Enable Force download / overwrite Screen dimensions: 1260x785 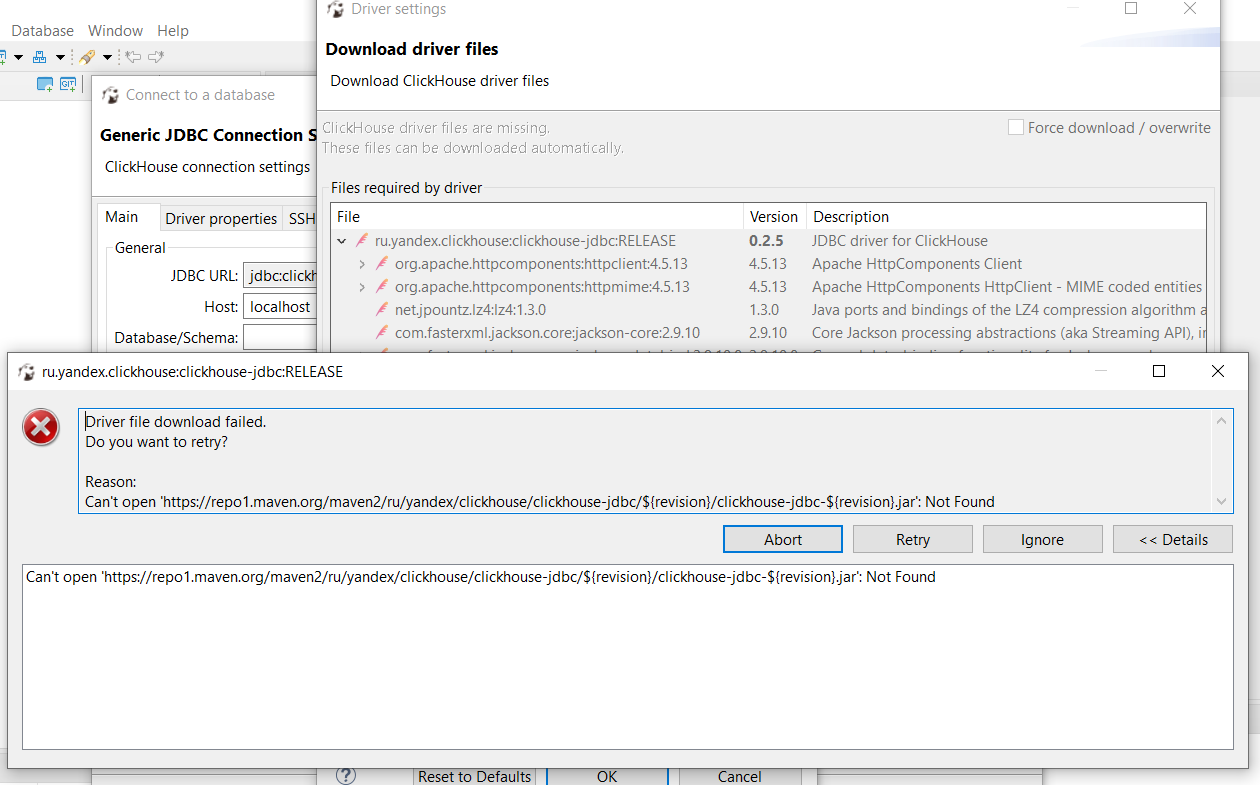[1016, 127]
